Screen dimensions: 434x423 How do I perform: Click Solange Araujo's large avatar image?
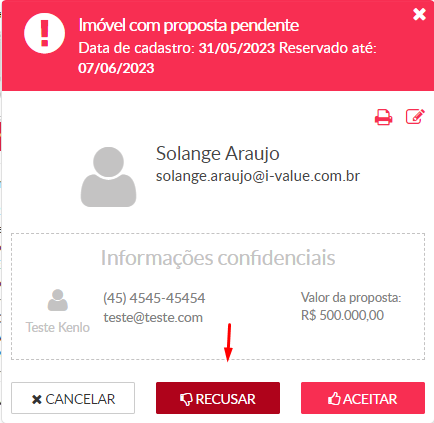[108, 177]
